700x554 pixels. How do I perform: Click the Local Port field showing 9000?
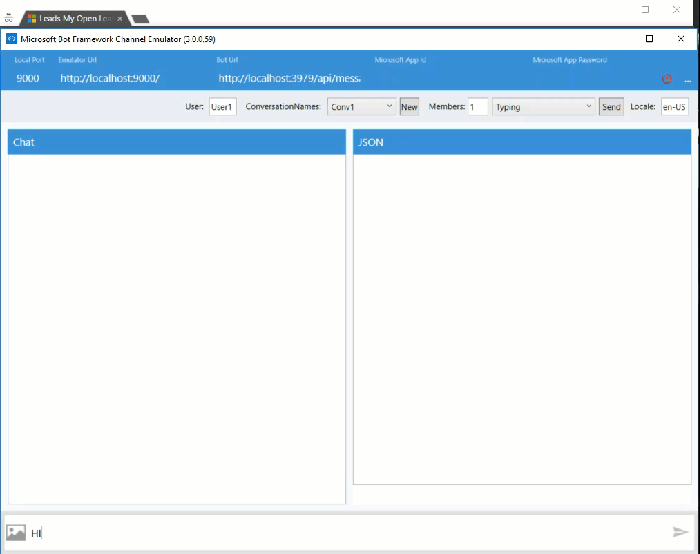click(x=28, y=78)
